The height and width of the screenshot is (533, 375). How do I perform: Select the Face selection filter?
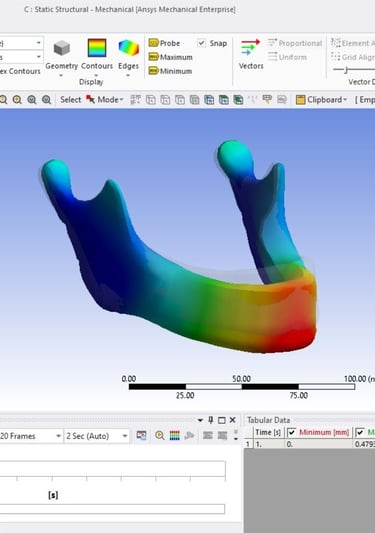[x=180, y=100]
